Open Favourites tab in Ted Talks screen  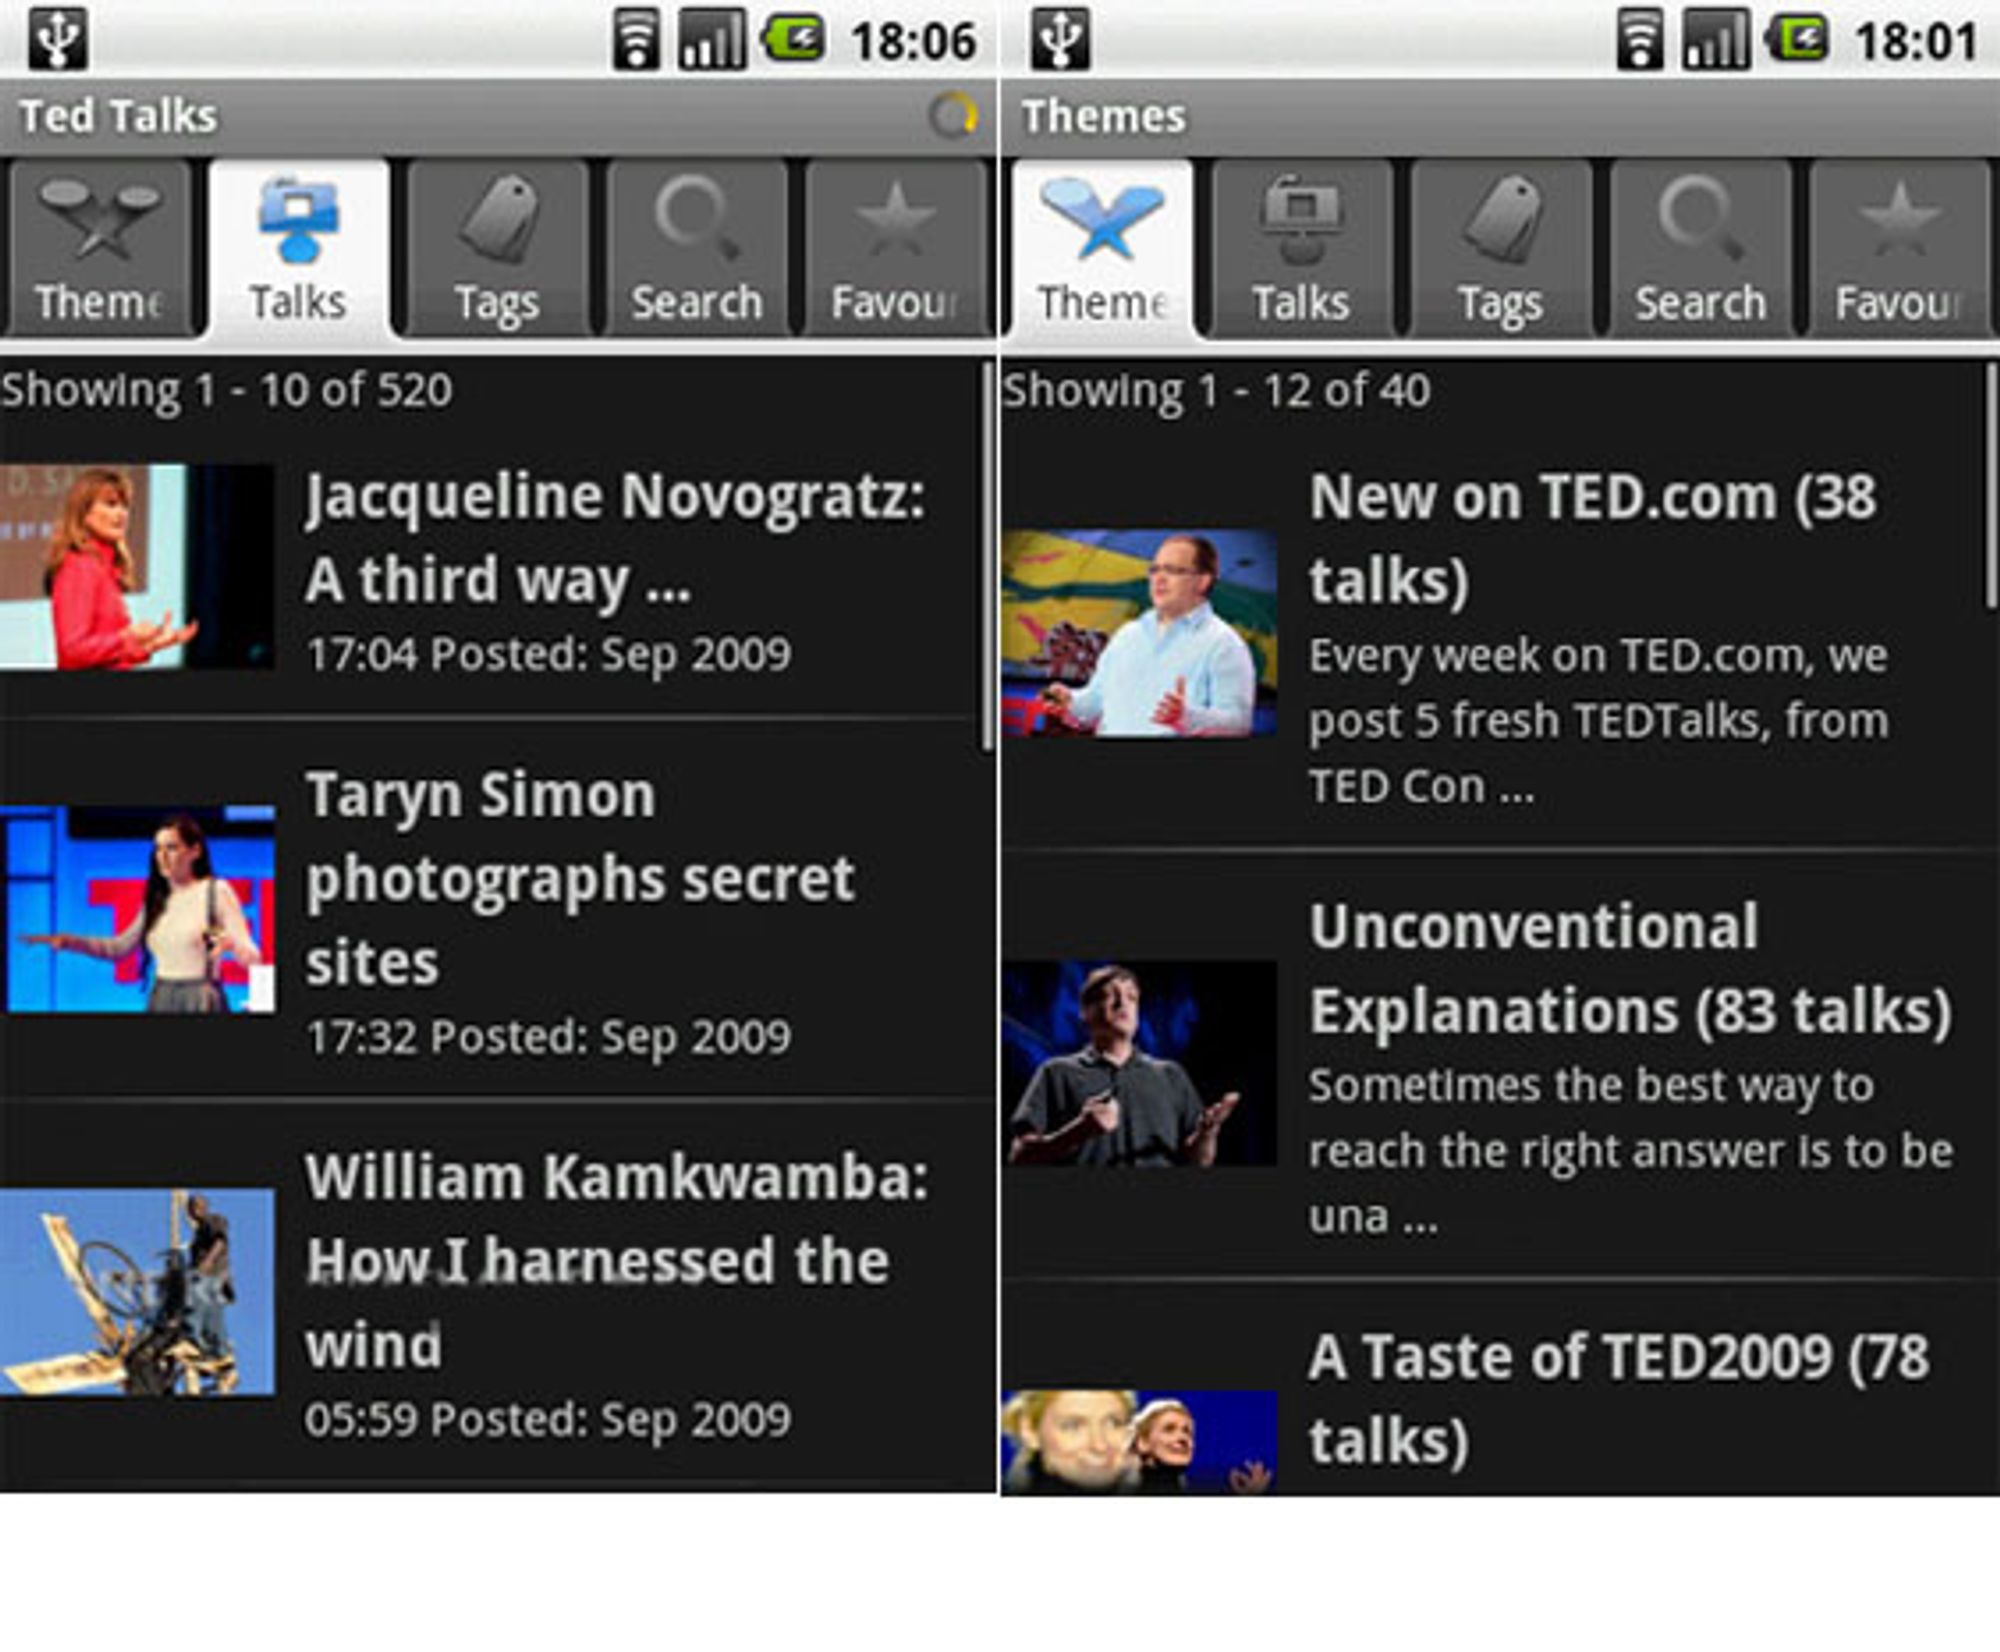[x=896, y=248]
